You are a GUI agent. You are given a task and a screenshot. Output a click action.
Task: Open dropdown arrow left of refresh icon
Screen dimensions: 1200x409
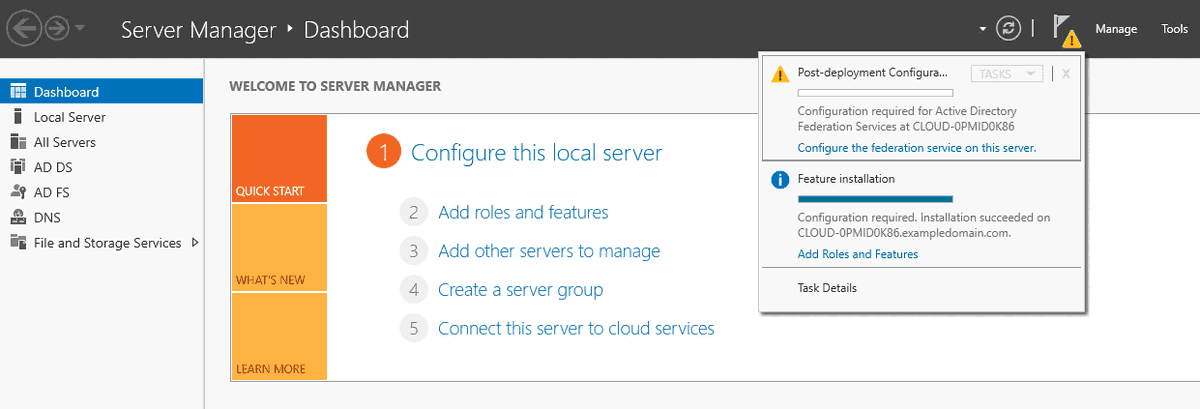click(x=983, y=30)
